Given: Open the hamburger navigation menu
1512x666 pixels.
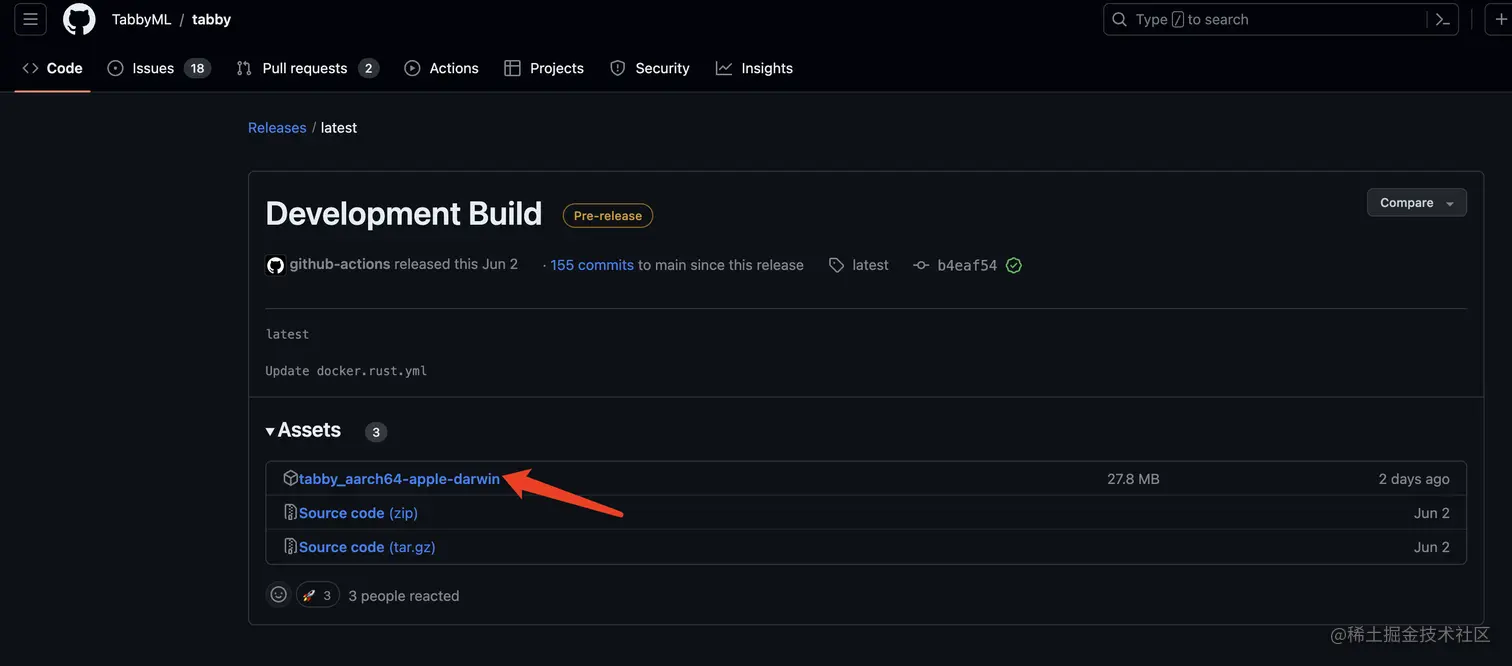Looking at the screenshot, I should (x=30, y=19).
